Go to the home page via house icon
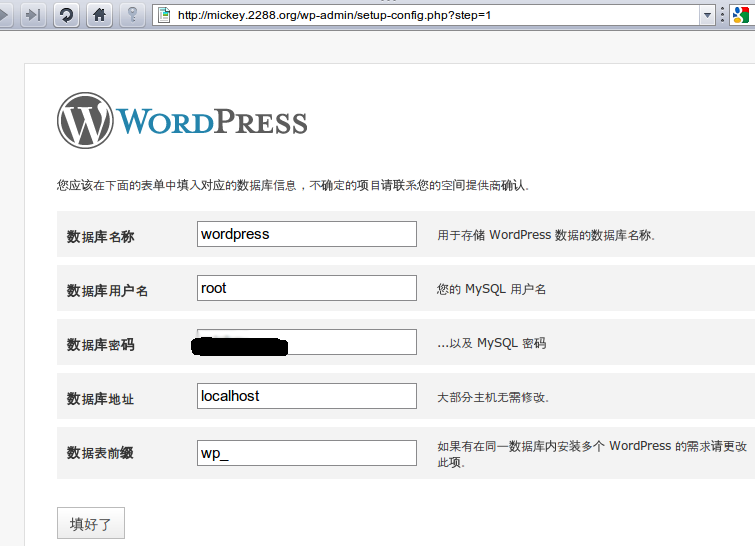 tap(99, 15)
